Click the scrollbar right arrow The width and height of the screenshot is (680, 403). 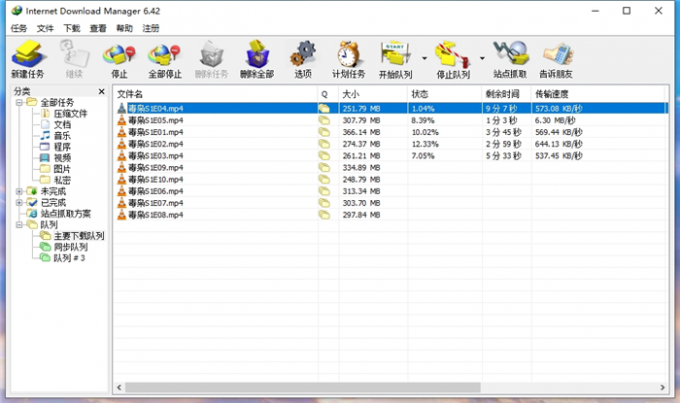pyautogui.click(x=662, y=387)
